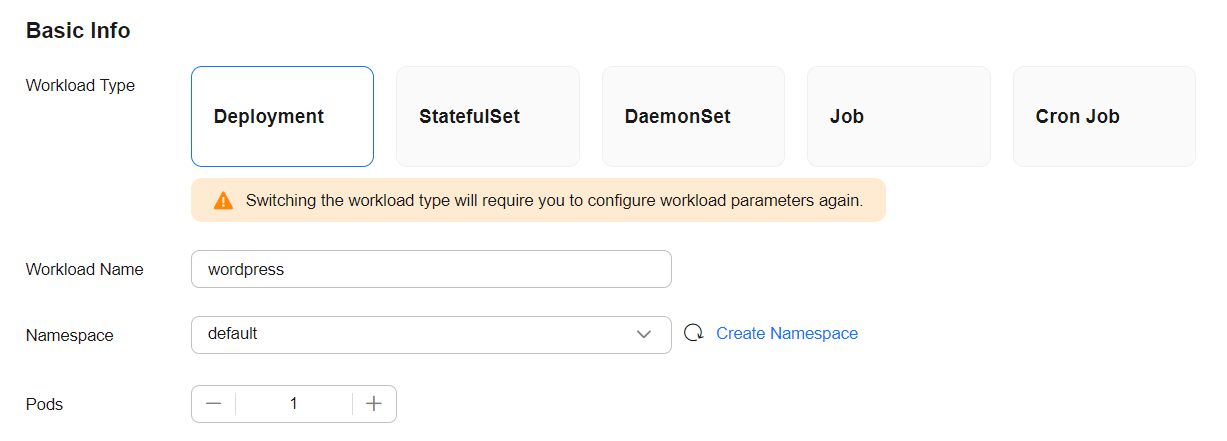This screenshot has width=1227, height=441.
Task: Click the workload type switching warning message
Action: 554,200
